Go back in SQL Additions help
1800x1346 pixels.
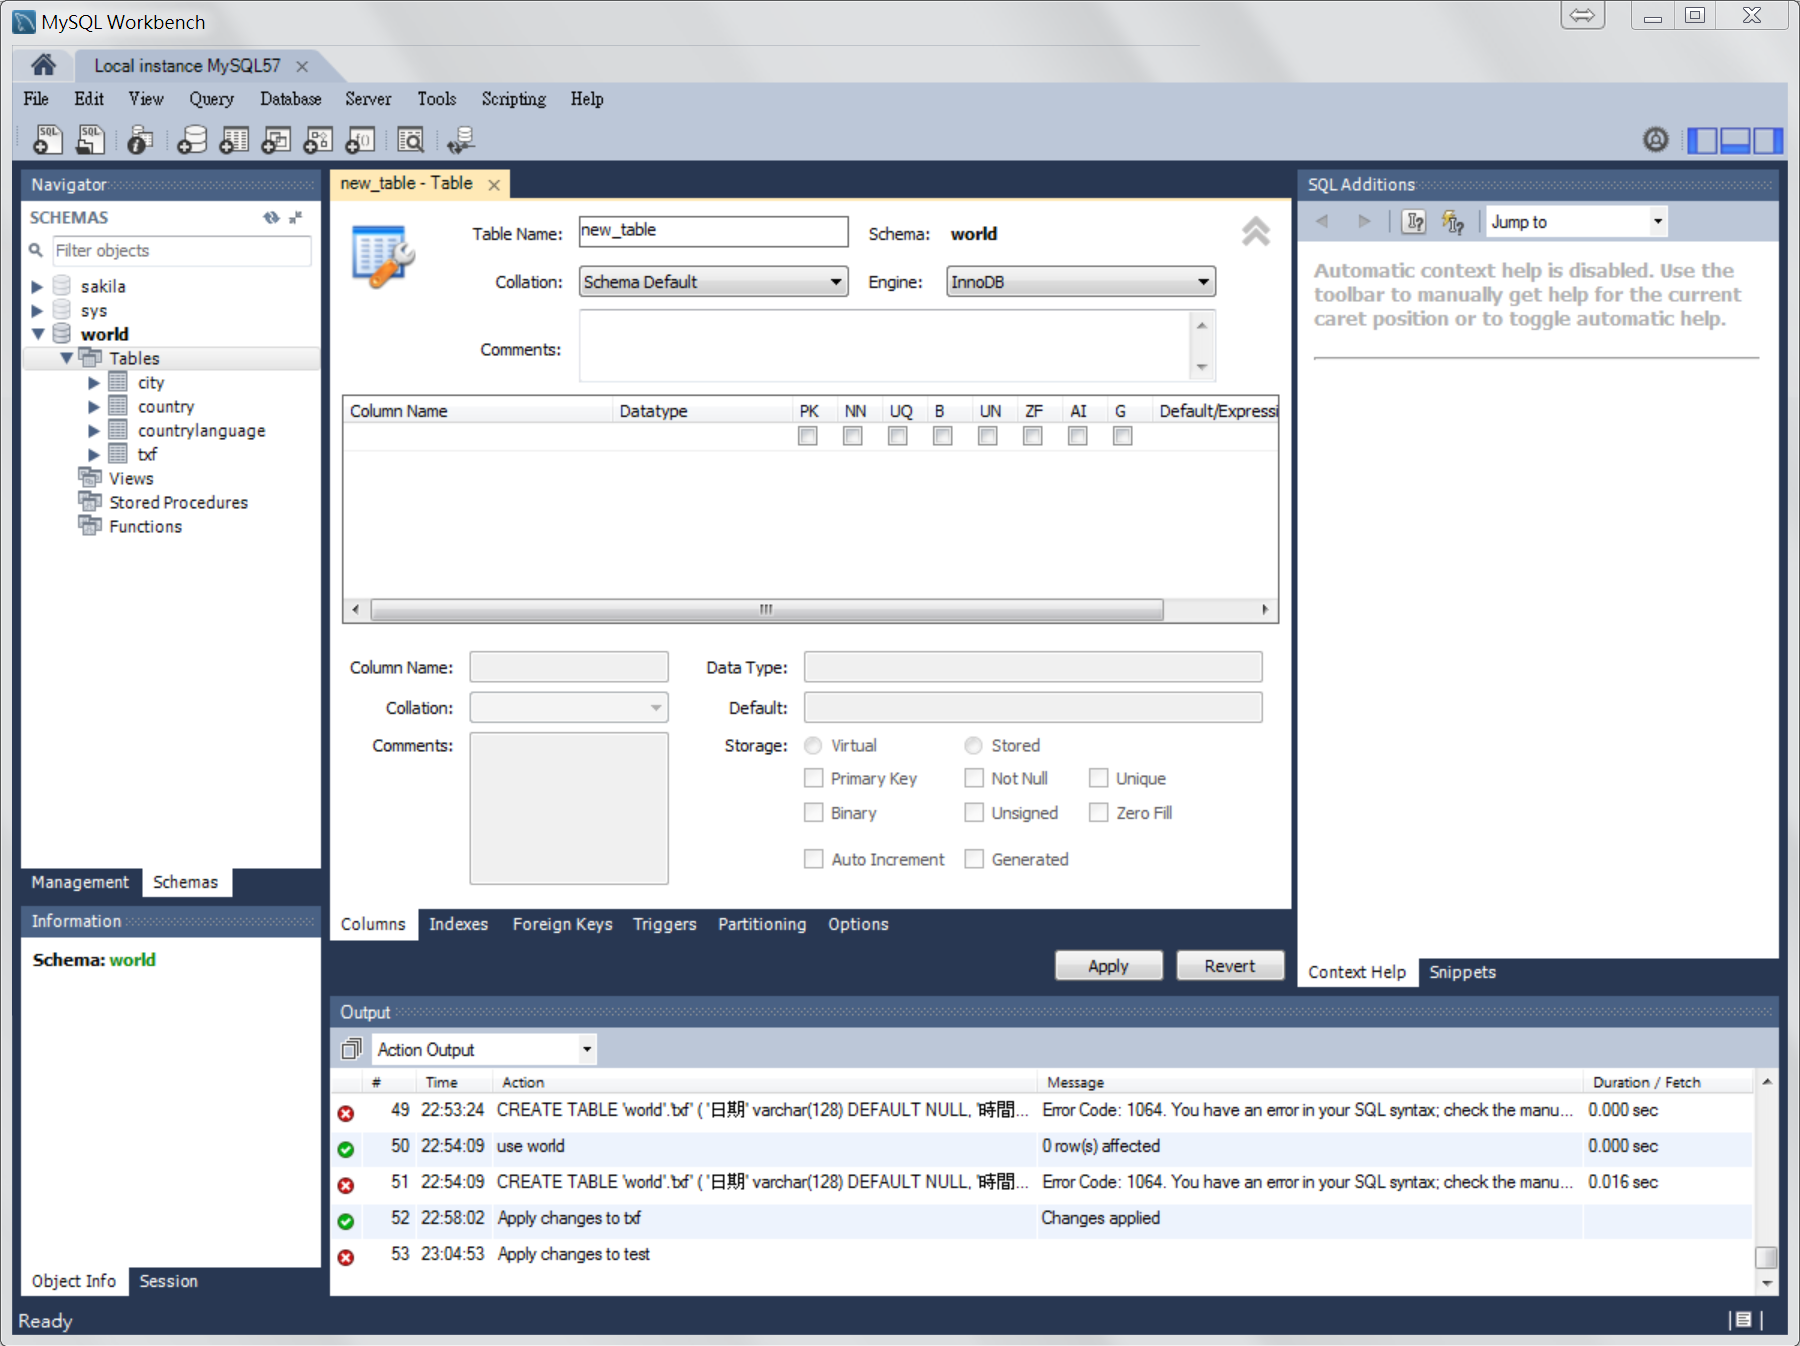click(1322, 221)
